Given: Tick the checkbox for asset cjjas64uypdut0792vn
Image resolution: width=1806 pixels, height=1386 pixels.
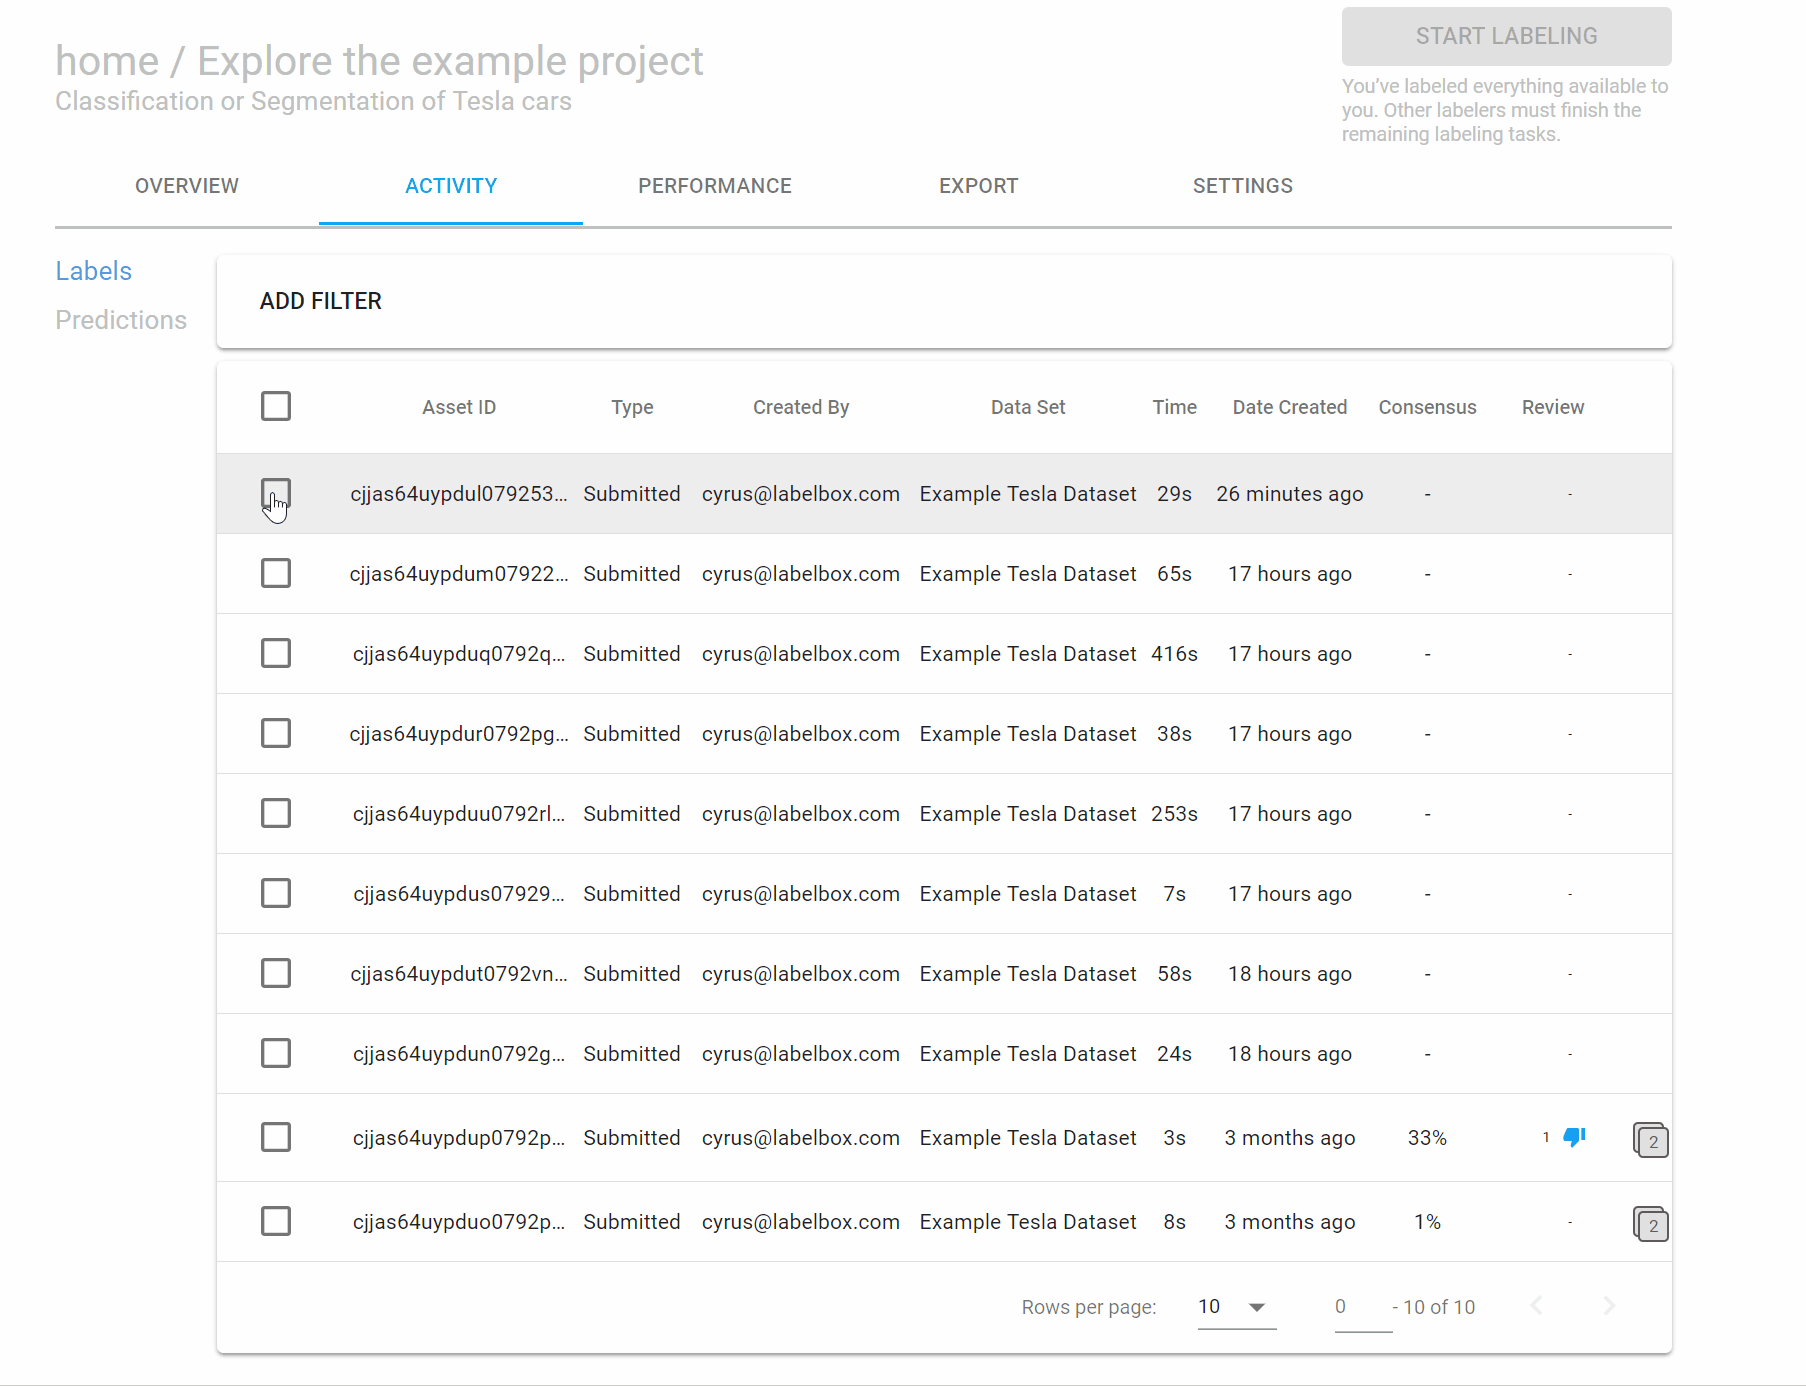Looking at the screenshot, I should [x=276, y=973].
